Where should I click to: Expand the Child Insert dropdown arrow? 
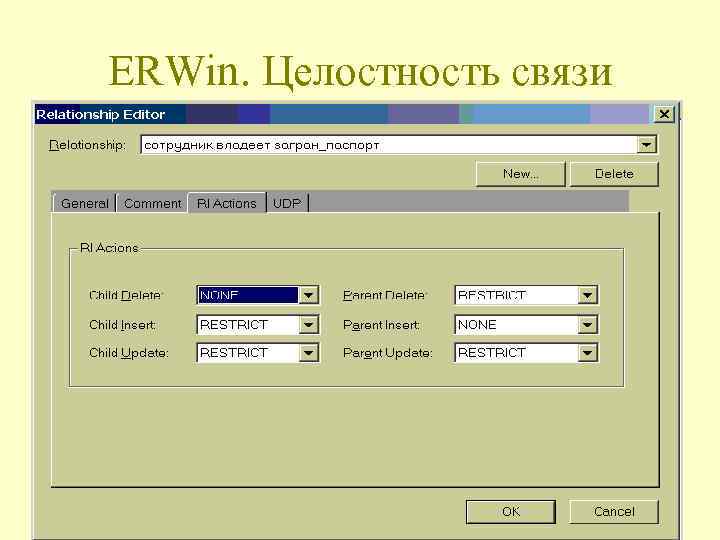309,325
